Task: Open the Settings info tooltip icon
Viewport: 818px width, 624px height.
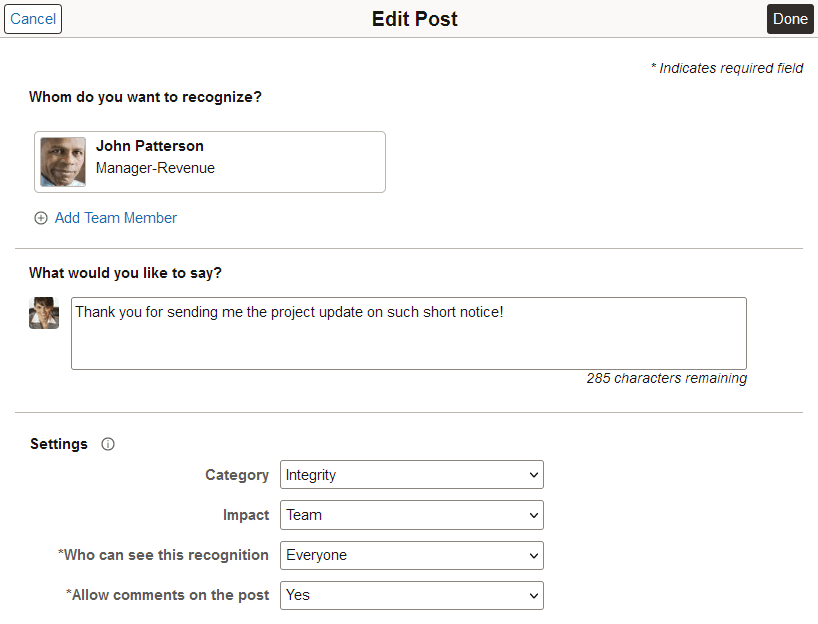Action: (x=107, y=444)
